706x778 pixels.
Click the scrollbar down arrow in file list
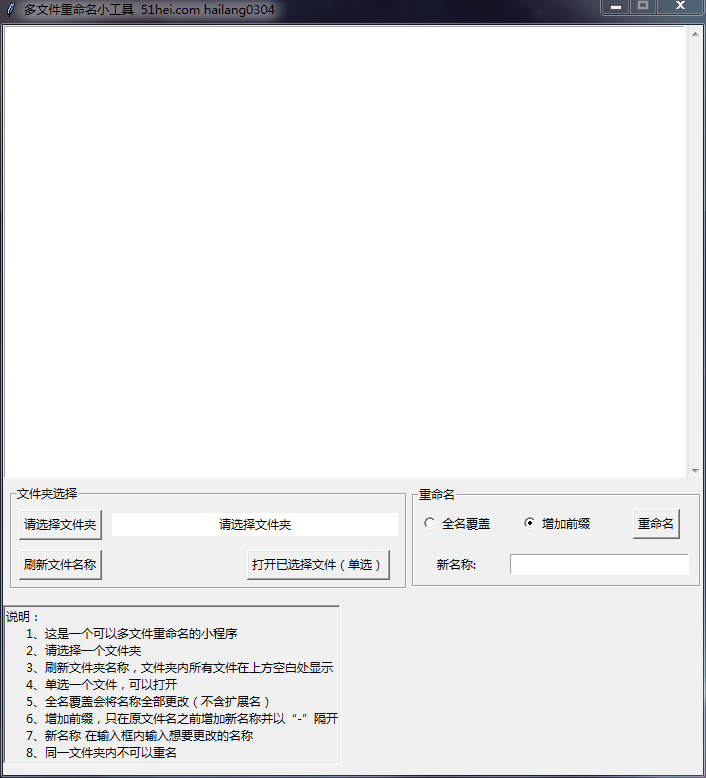click(x=695, y=470)
